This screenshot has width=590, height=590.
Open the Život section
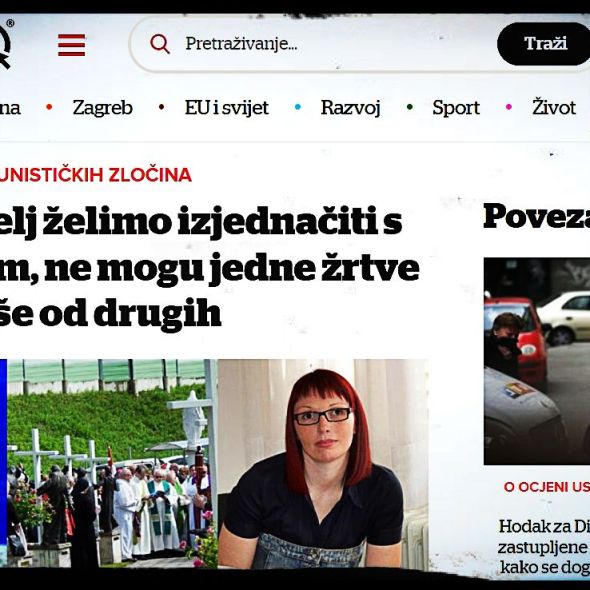(x=554, y=107)
